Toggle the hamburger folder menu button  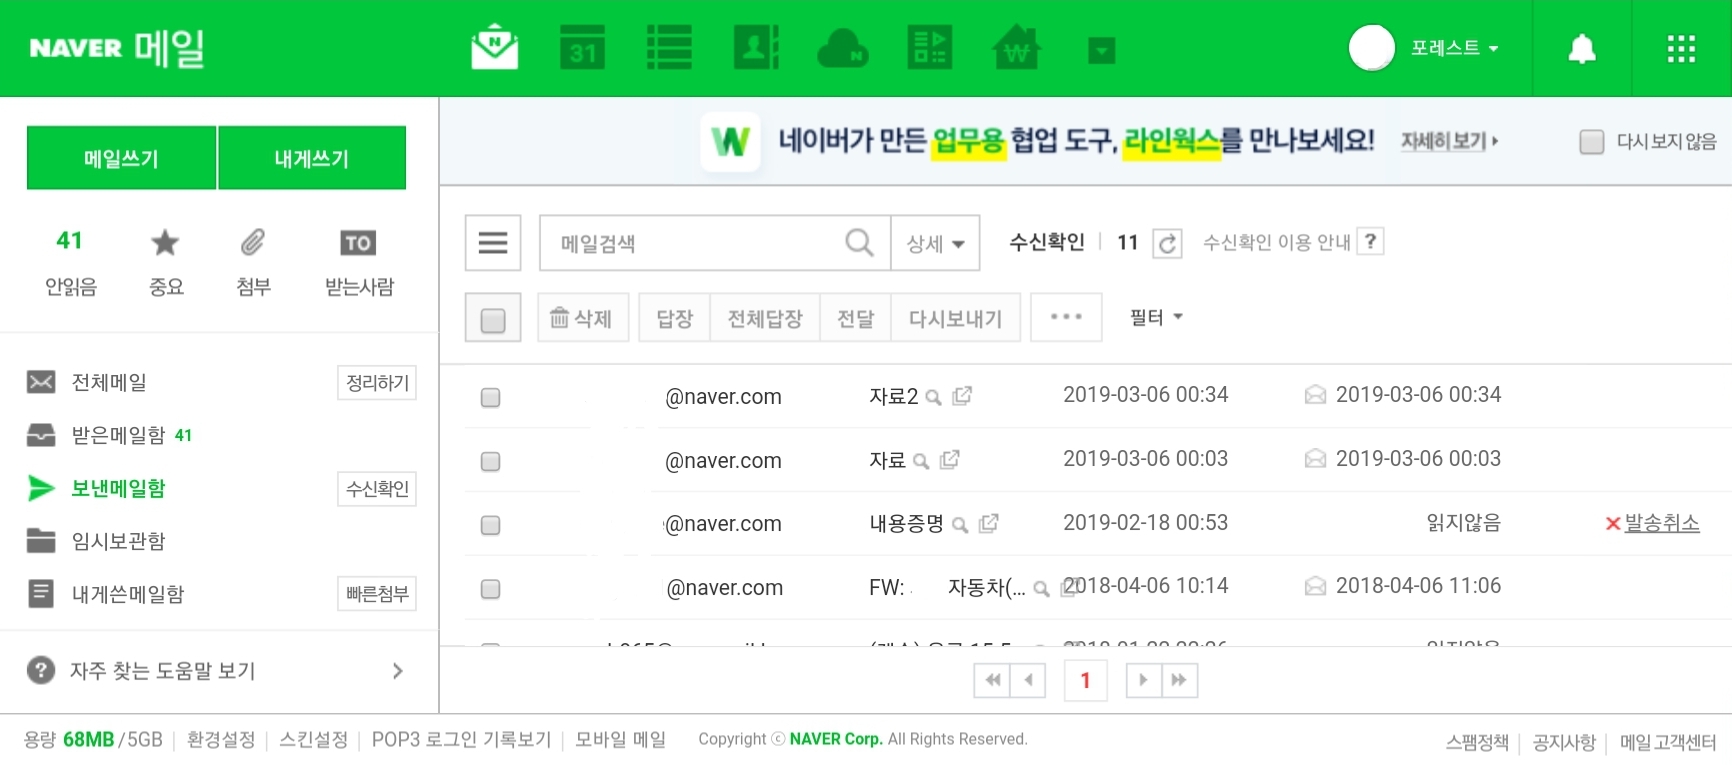pyautogui.click(x=493, y=243)
